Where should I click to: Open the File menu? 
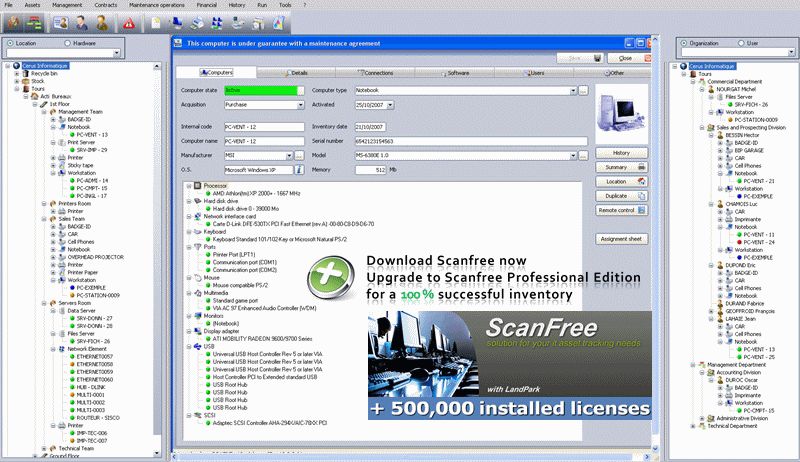point(9,5)
